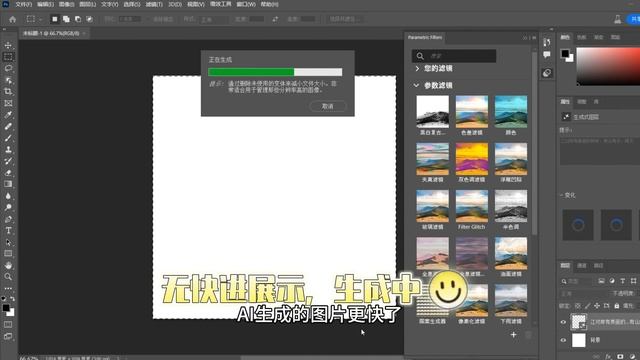Switch to the 调整 tab
Viewport: 640px width, 360px height.
[582, 102]
